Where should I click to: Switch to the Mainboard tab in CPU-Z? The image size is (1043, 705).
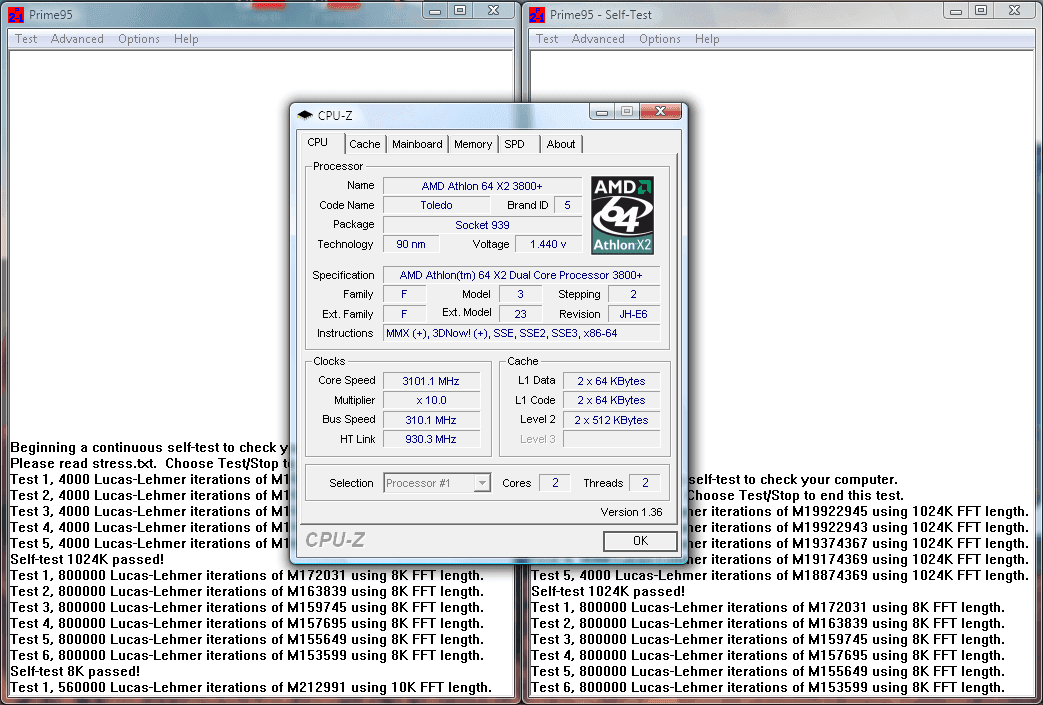tap(417, 144)
